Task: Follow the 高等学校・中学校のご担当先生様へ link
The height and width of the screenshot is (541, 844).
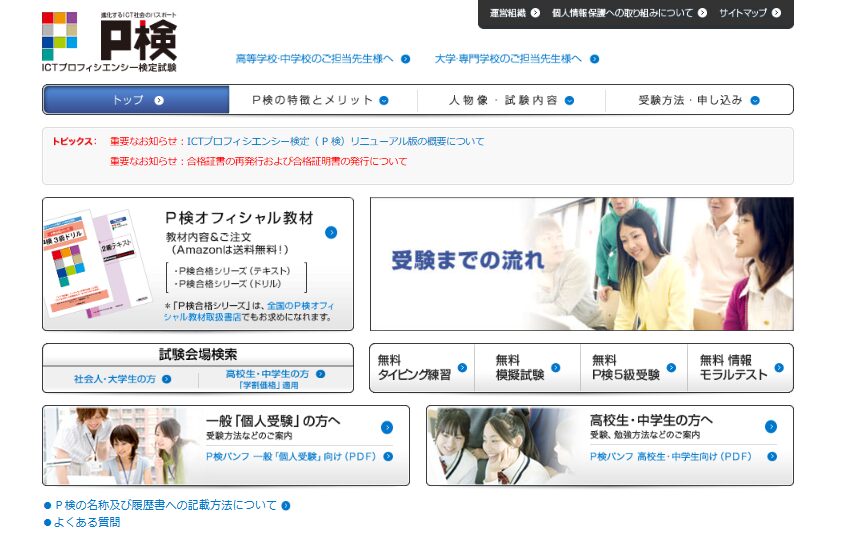Action: (323, 59)
